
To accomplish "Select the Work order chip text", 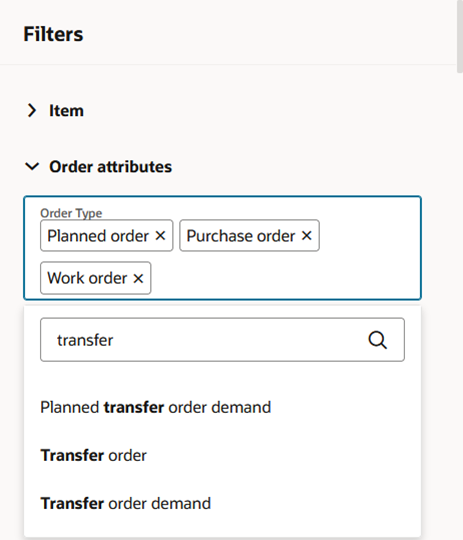I will [x=87, y=278].
